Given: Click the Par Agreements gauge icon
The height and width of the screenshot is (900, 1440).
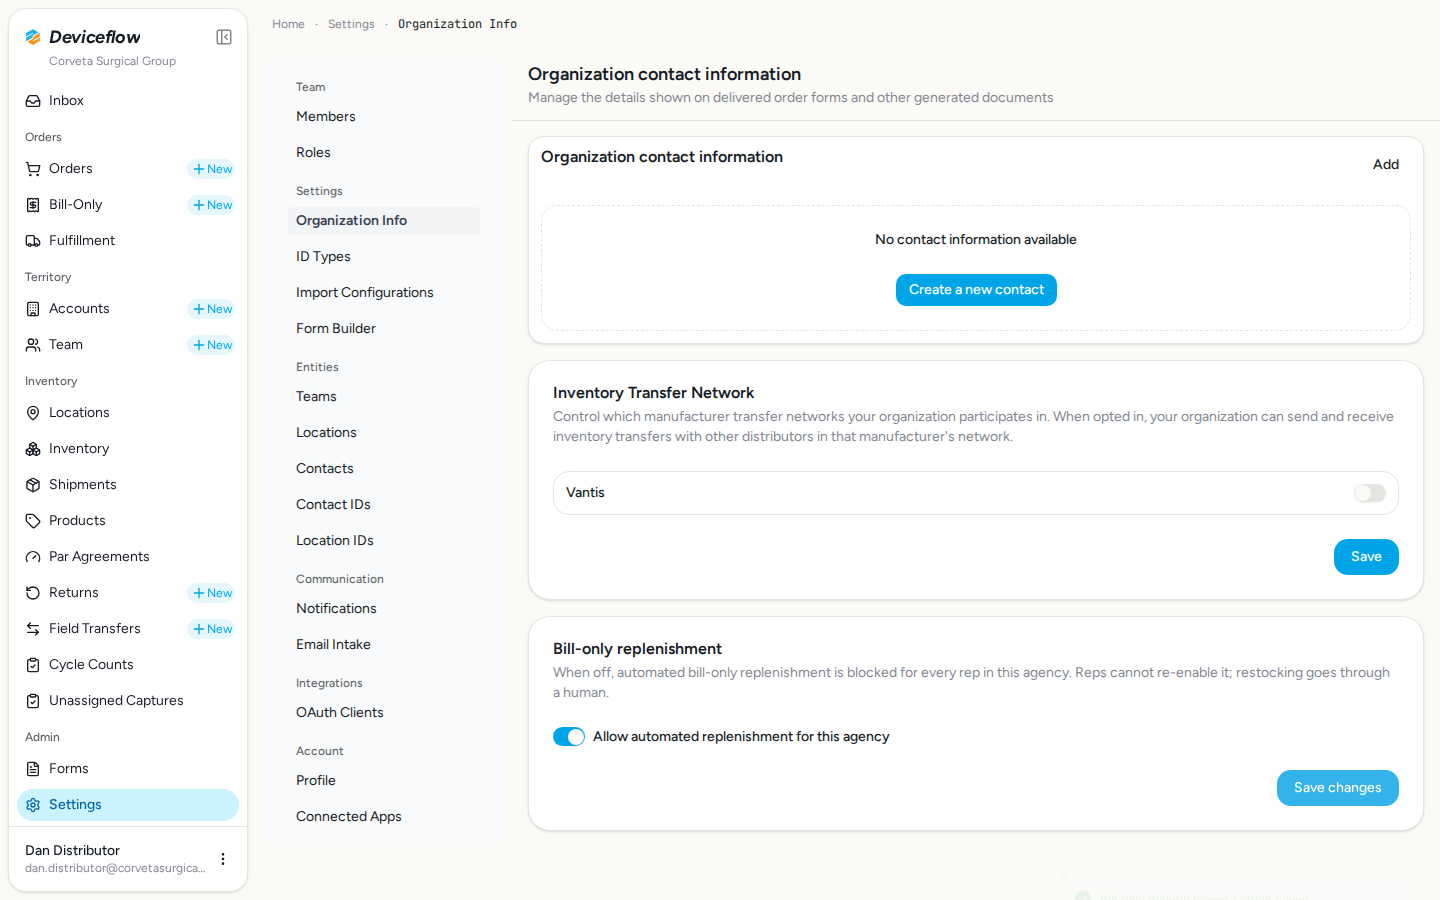Looking at the screenshot, I should point(33,557).
